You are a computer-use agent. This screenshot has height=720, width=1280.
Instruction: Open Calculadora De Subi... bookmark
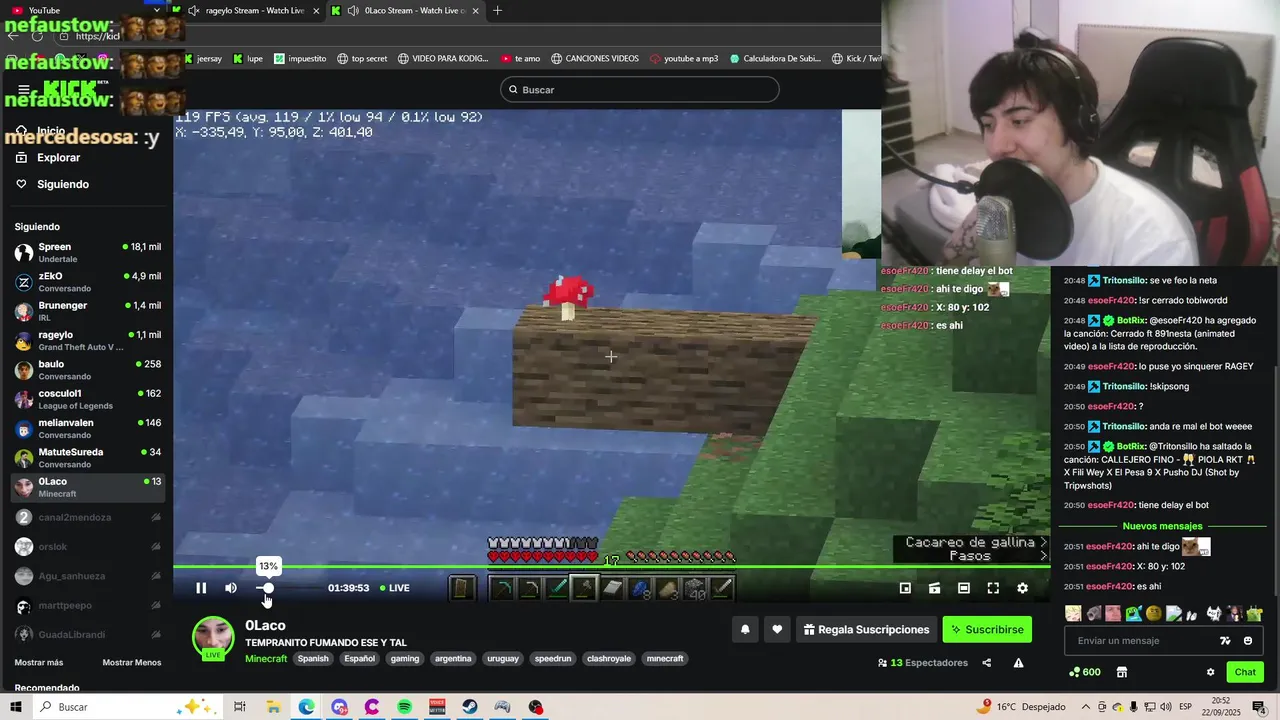point(774,59)
